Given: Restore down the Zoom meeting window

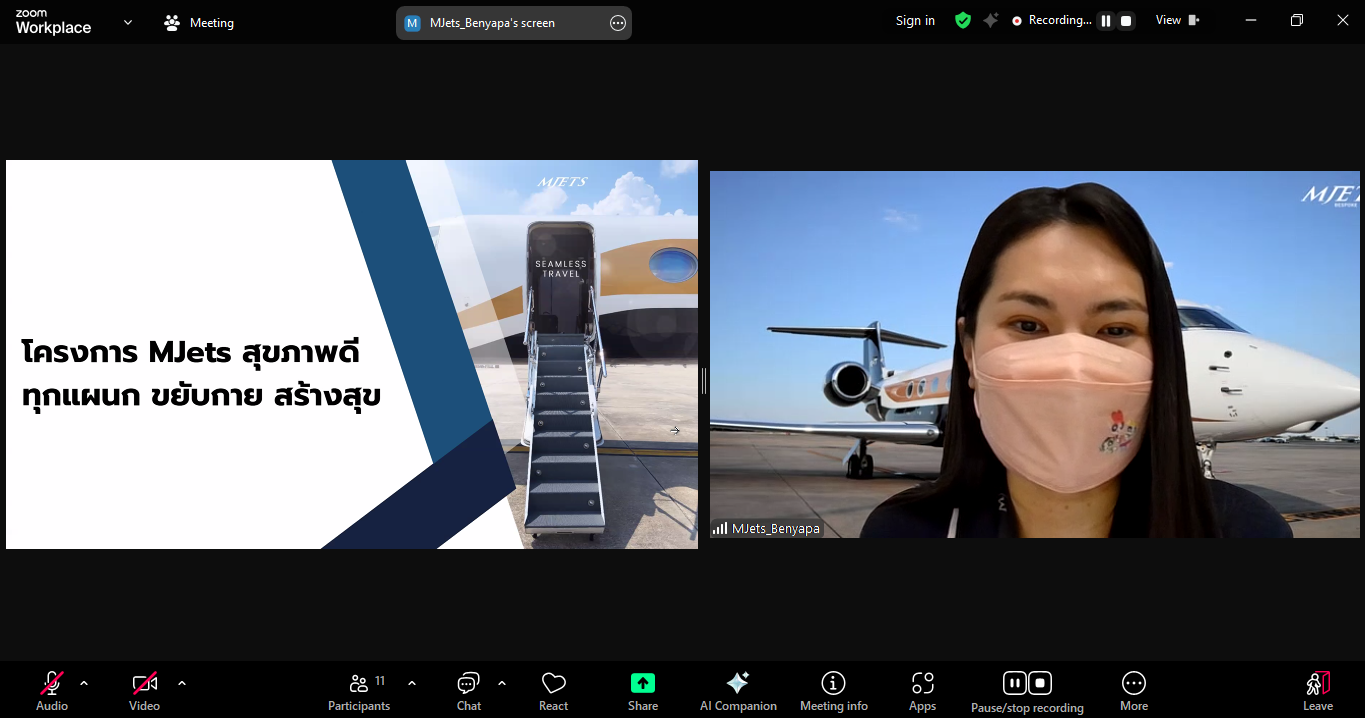Looking at the screenshot, I should coord(1297,20).
